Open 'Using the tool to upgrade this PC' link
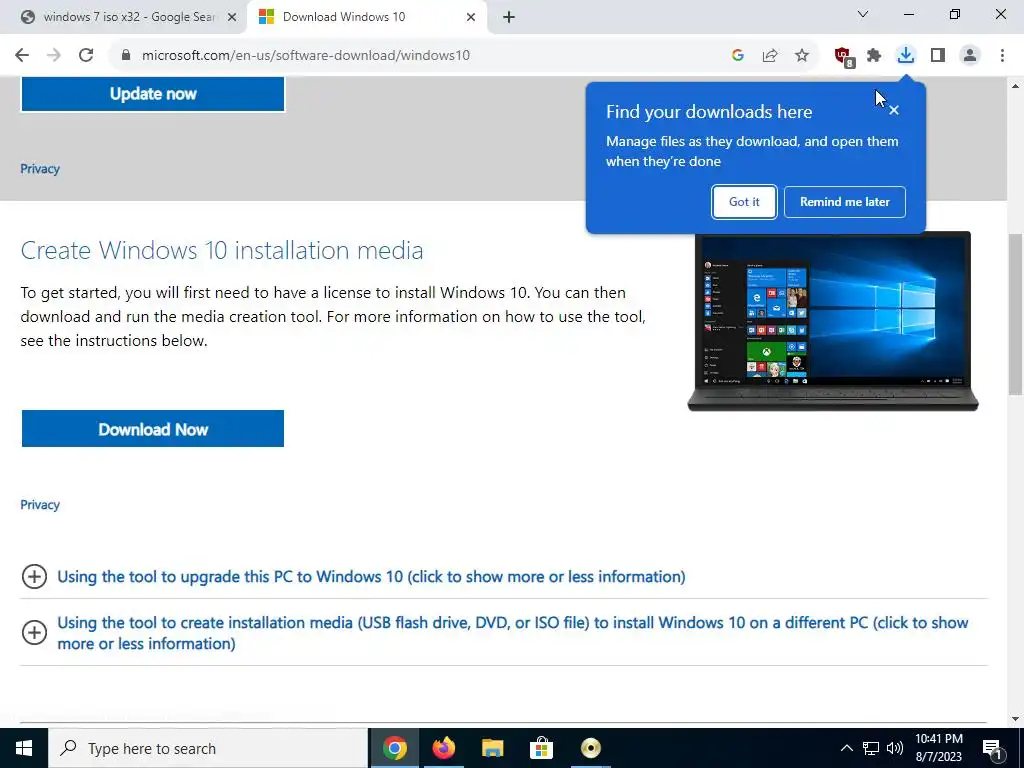1024x768 pixels. pos(371,577)
